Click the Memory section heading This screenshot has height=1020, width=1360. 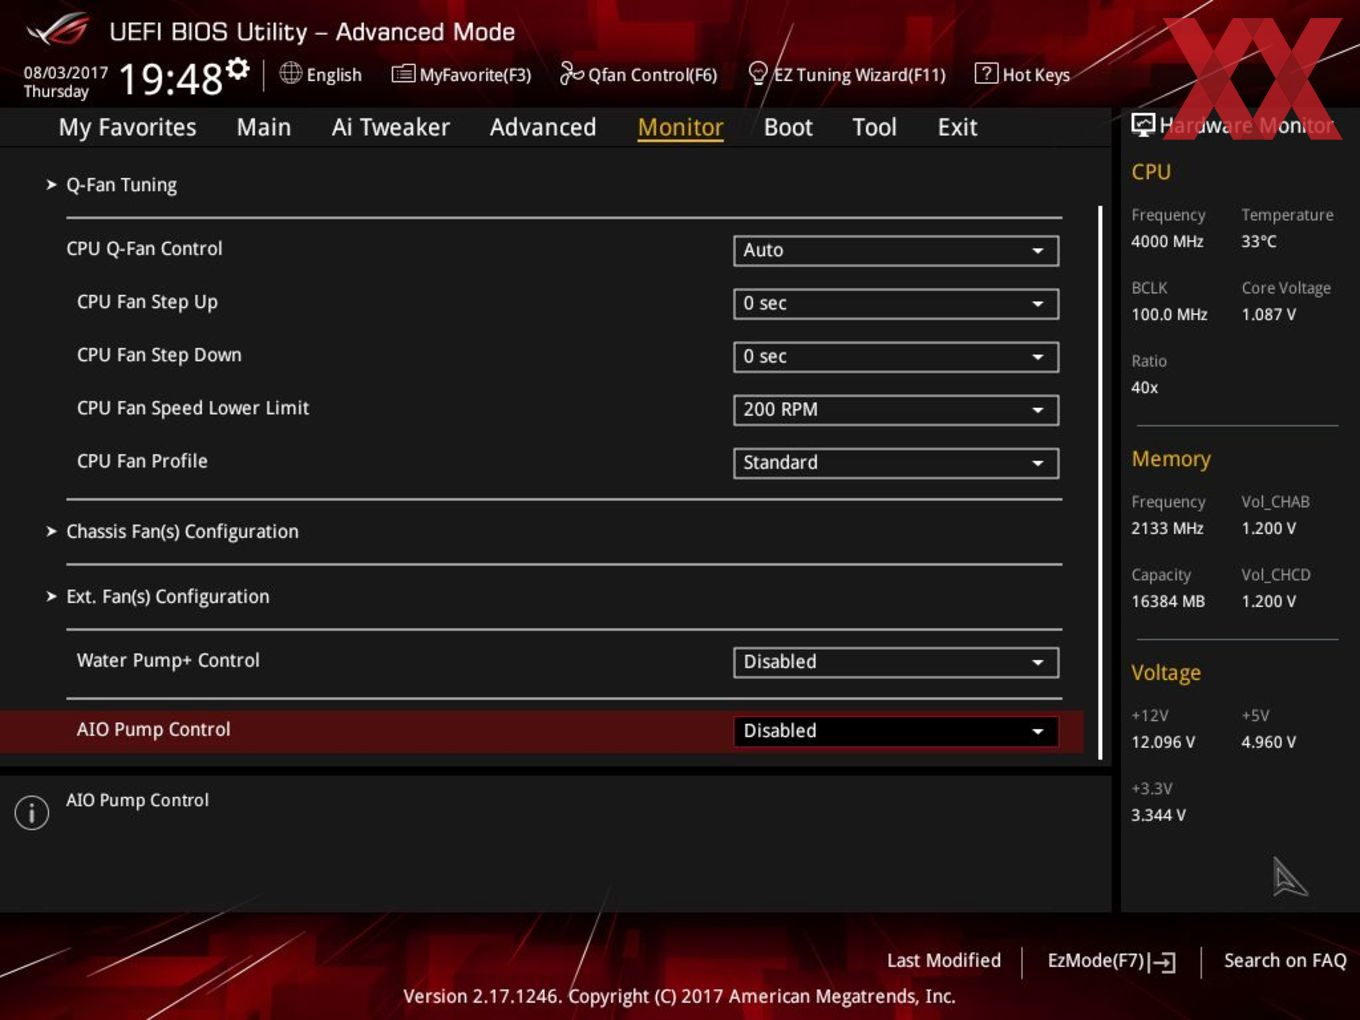(1171, 459)
